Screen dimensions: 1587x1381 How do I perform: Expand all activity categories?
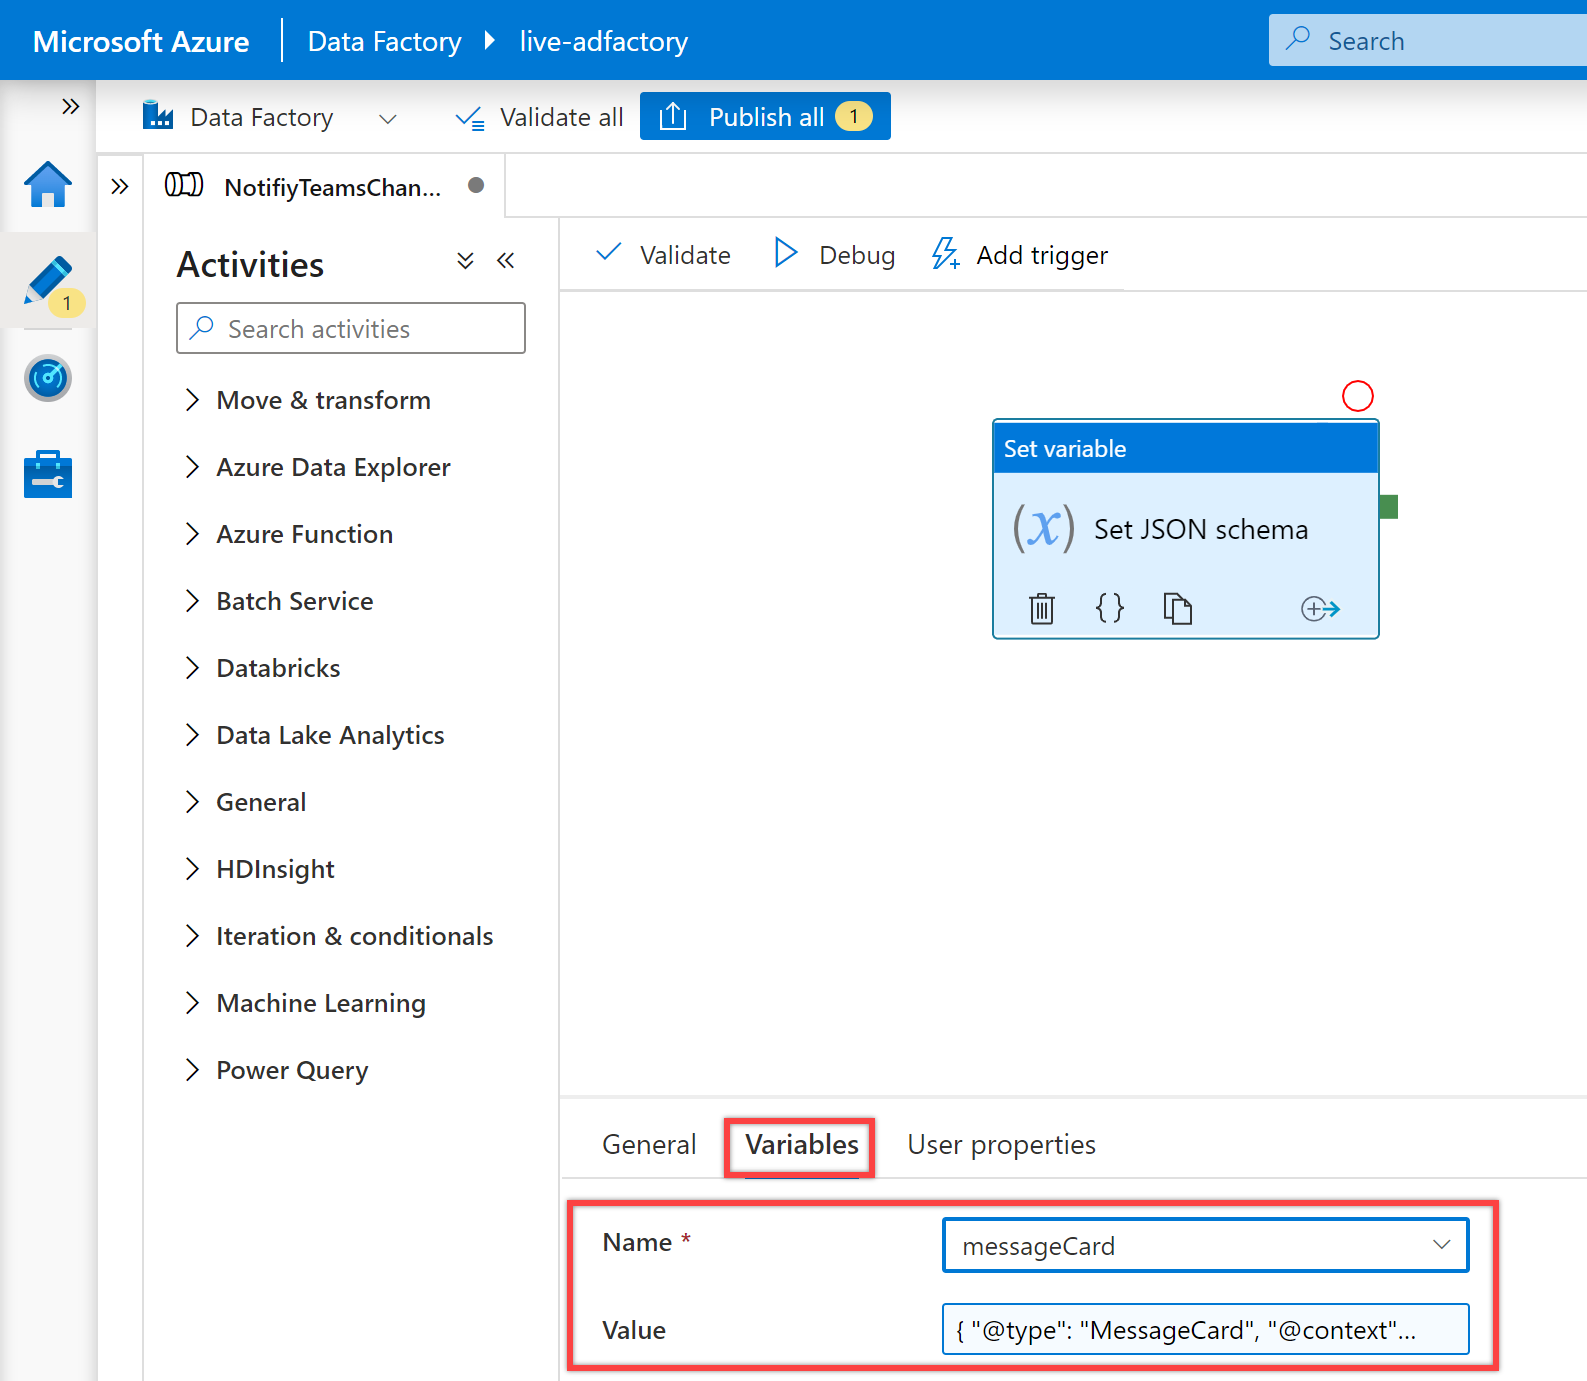click(465, 261)
